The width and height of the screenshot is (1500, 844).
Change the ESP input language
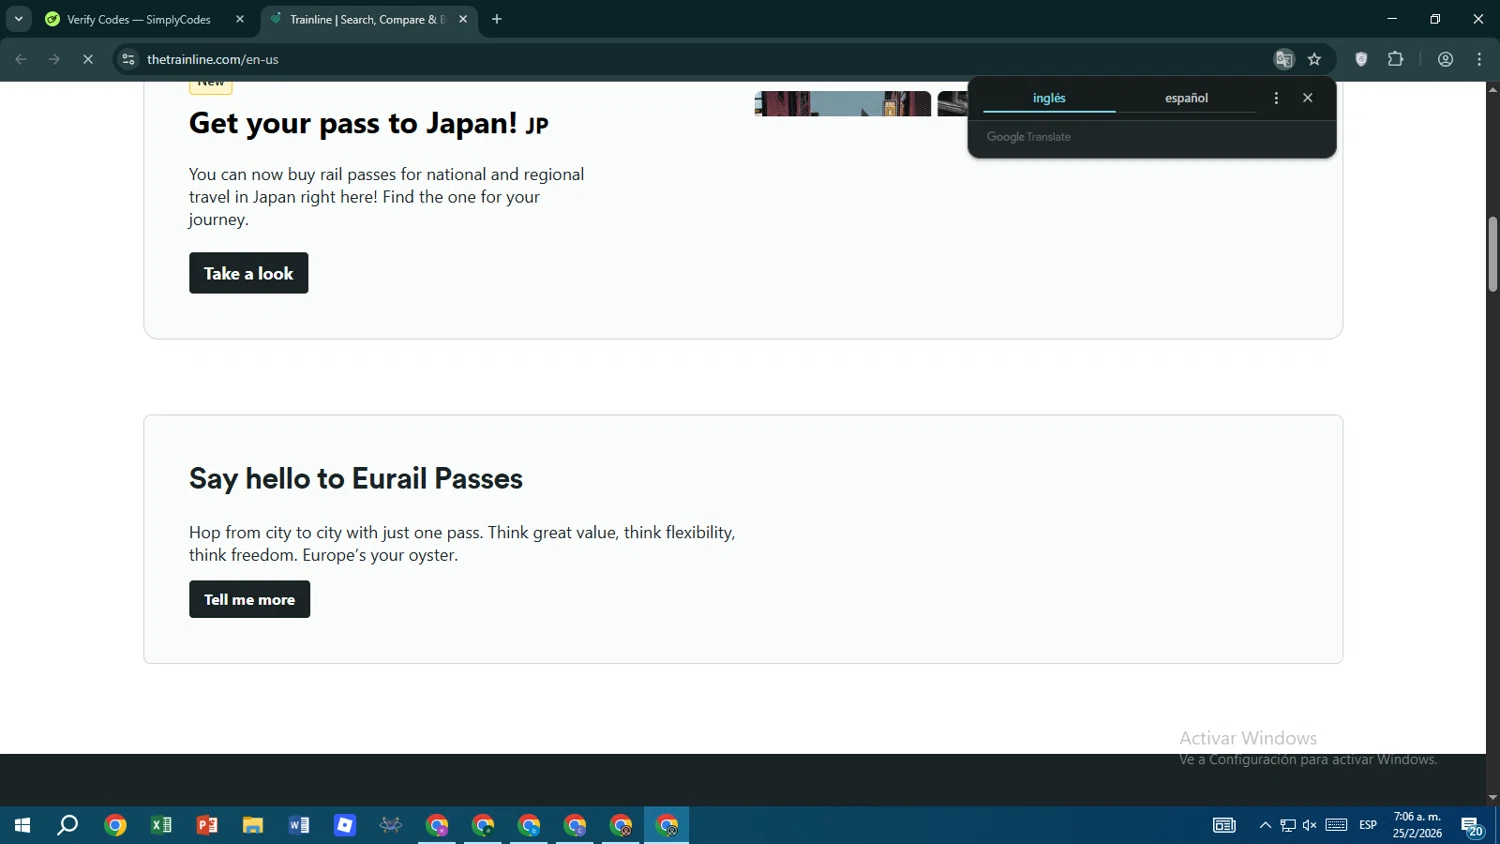[x=1368, y=825]
